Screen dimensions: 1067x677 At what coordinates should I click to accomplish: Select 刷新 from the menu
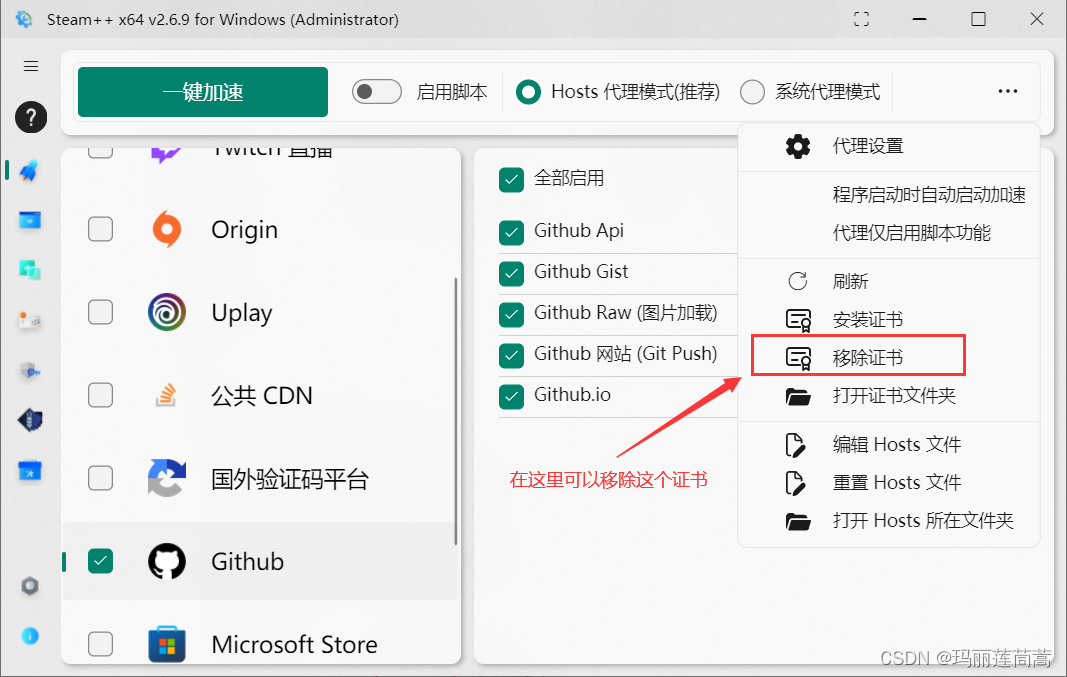(x=889, y=281)
